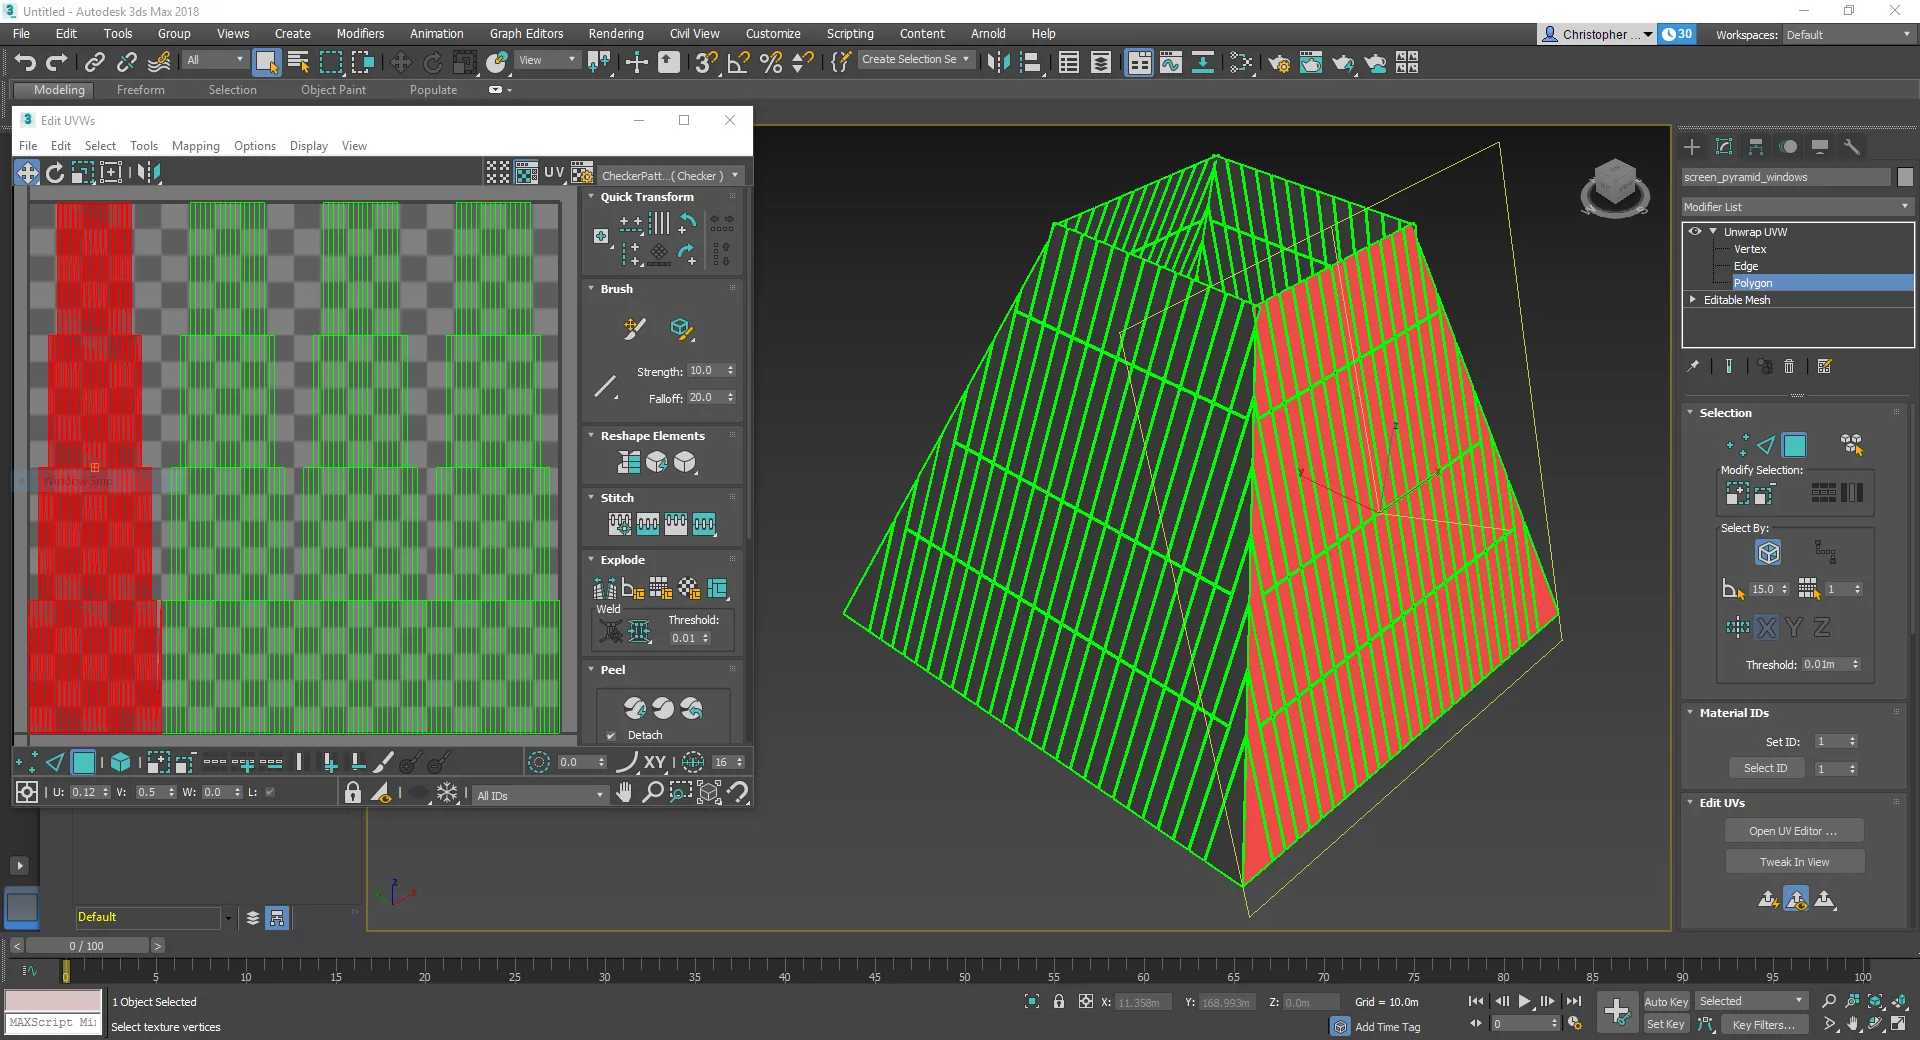Toggle the Detach checkbox in Peel rollout

pos(611,735)
